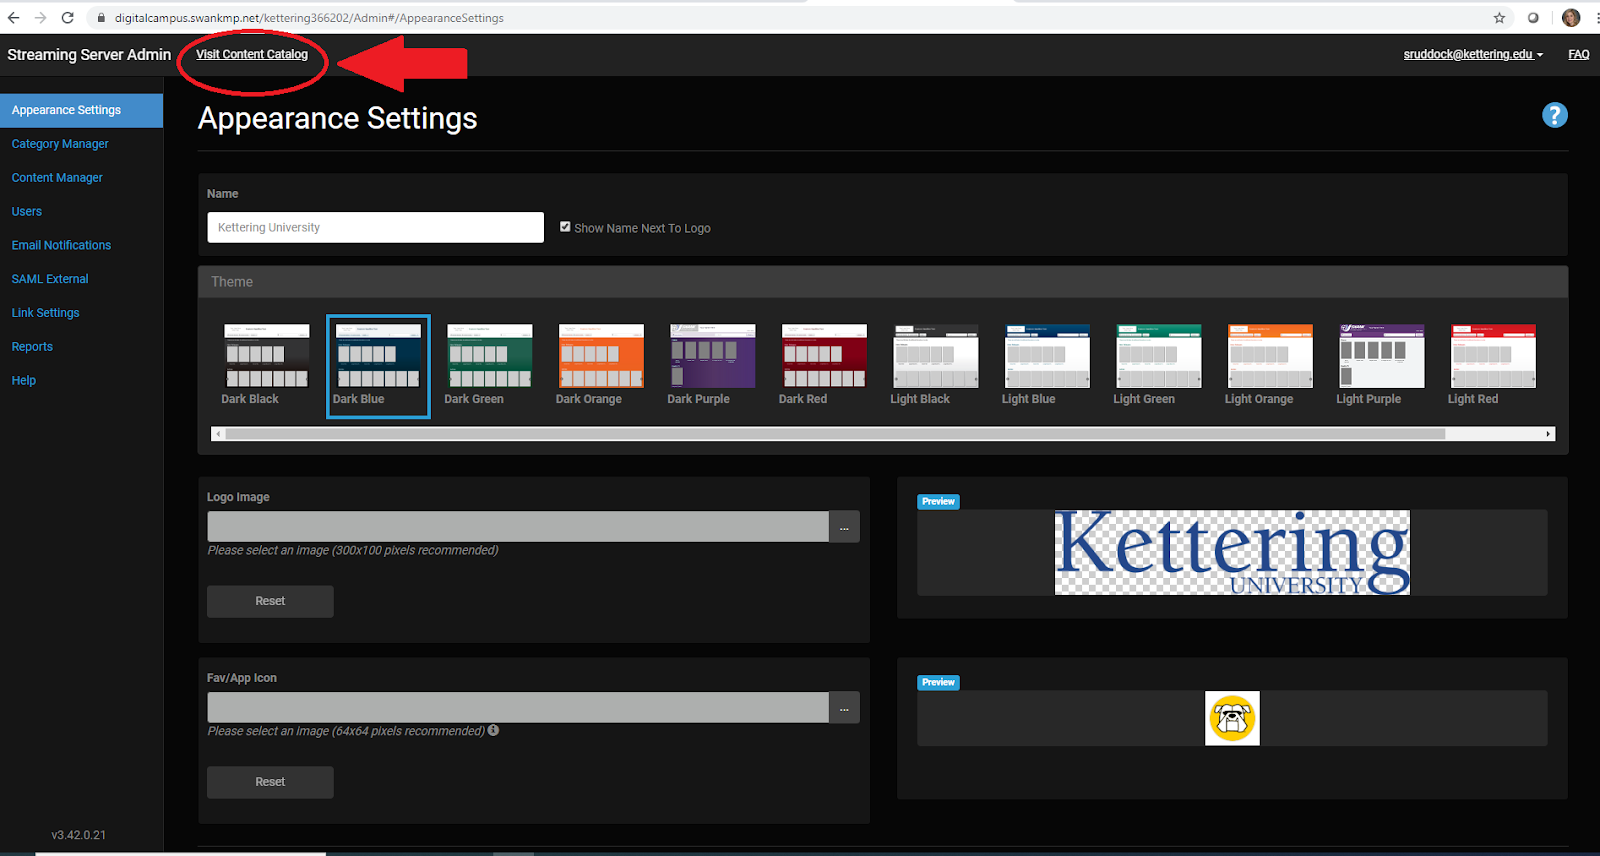Click the browser forward arrow

click(x=40, y=18)
